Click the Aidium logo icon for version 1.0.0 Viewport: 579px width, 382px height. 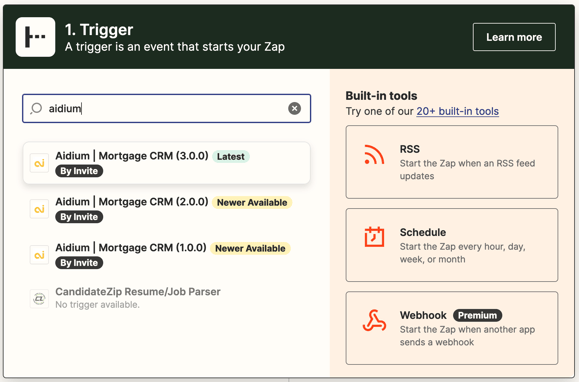pyautogui.click(x=40, y=255)
